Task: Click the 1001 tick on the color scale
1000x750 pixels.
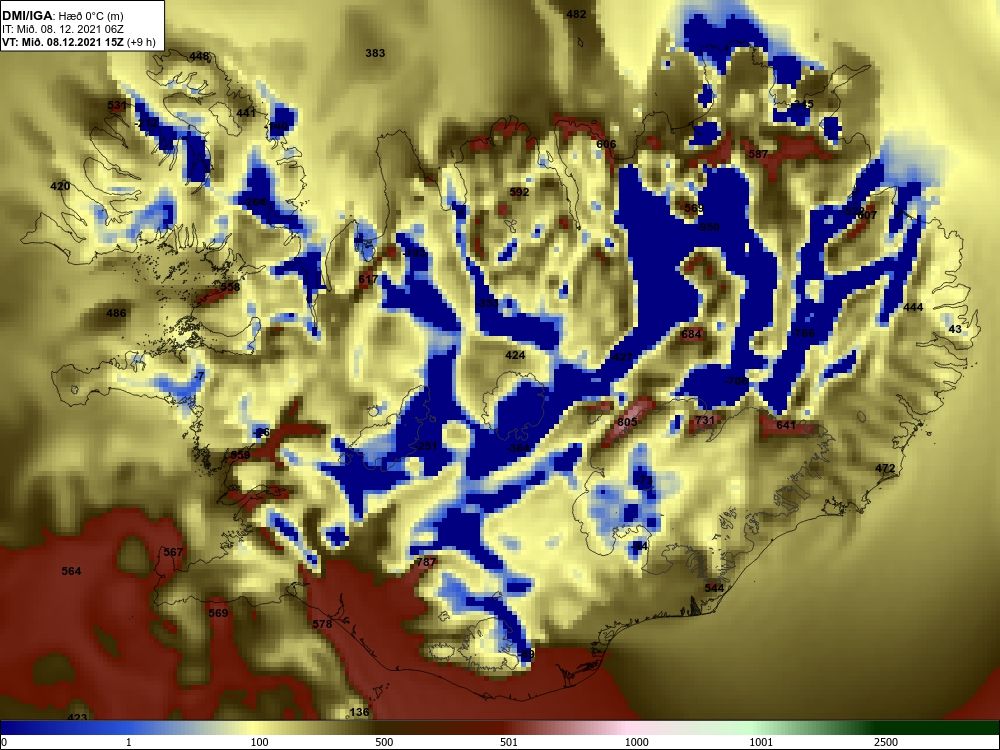Action: (761, 742)
